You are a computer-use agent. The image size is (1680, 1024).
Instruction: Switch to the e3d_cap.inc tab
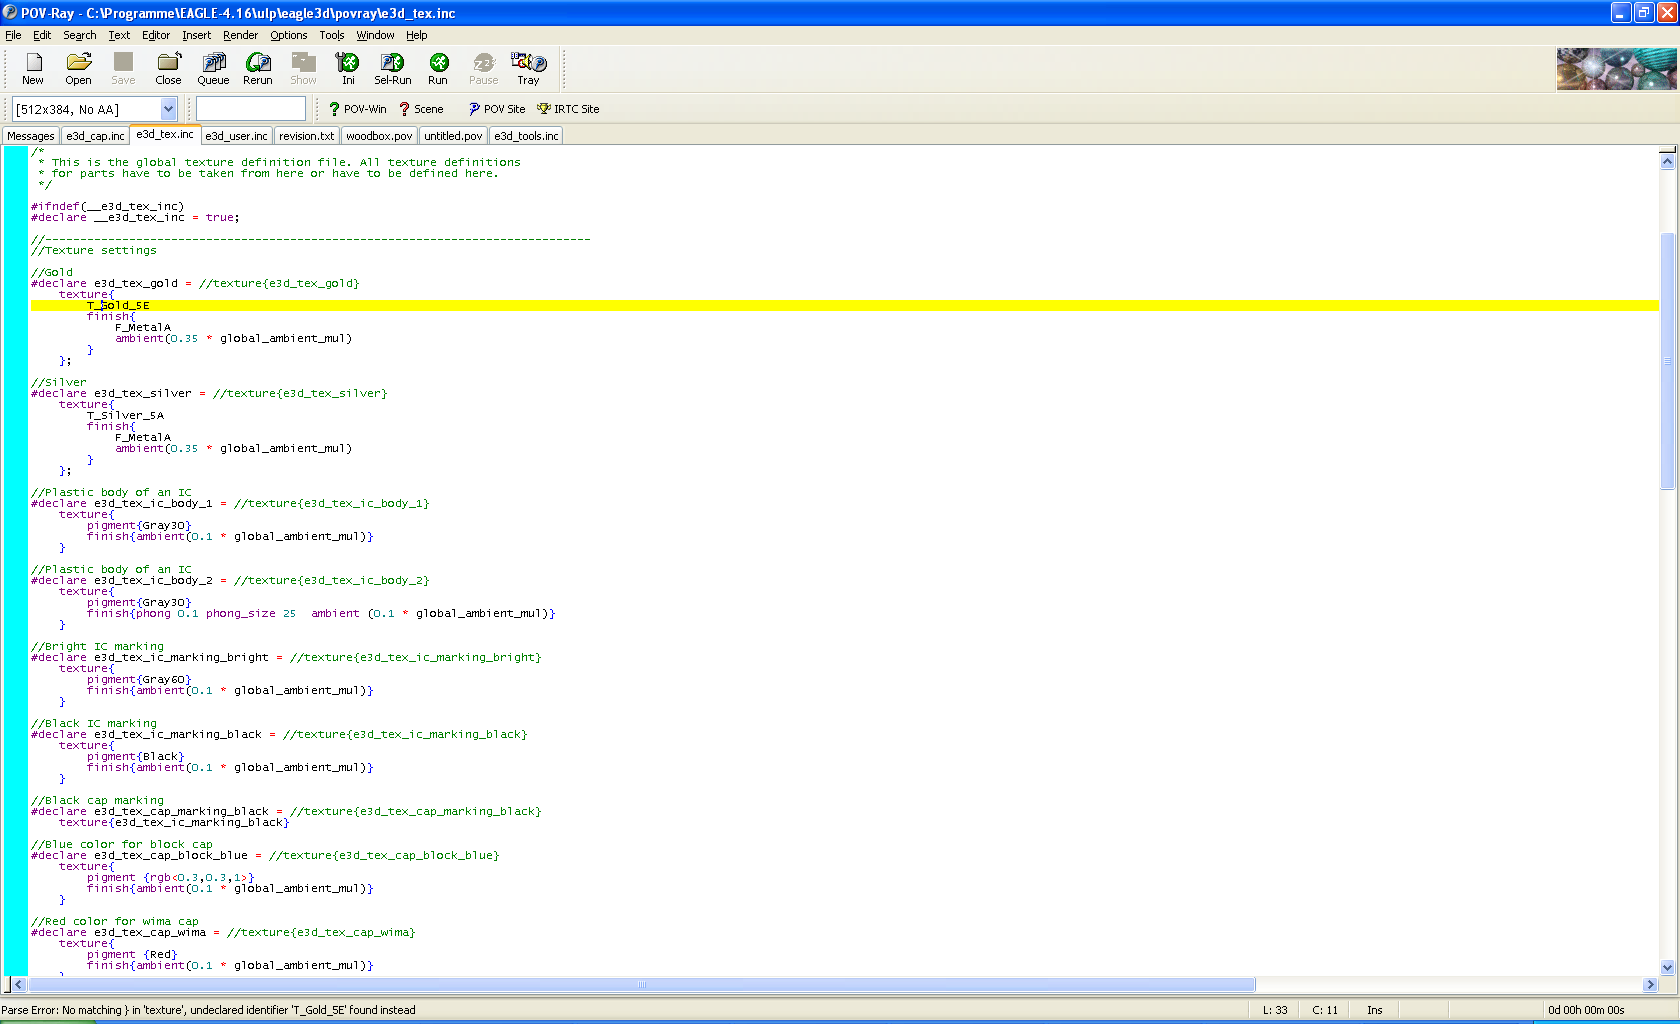(x=95, y=136)
